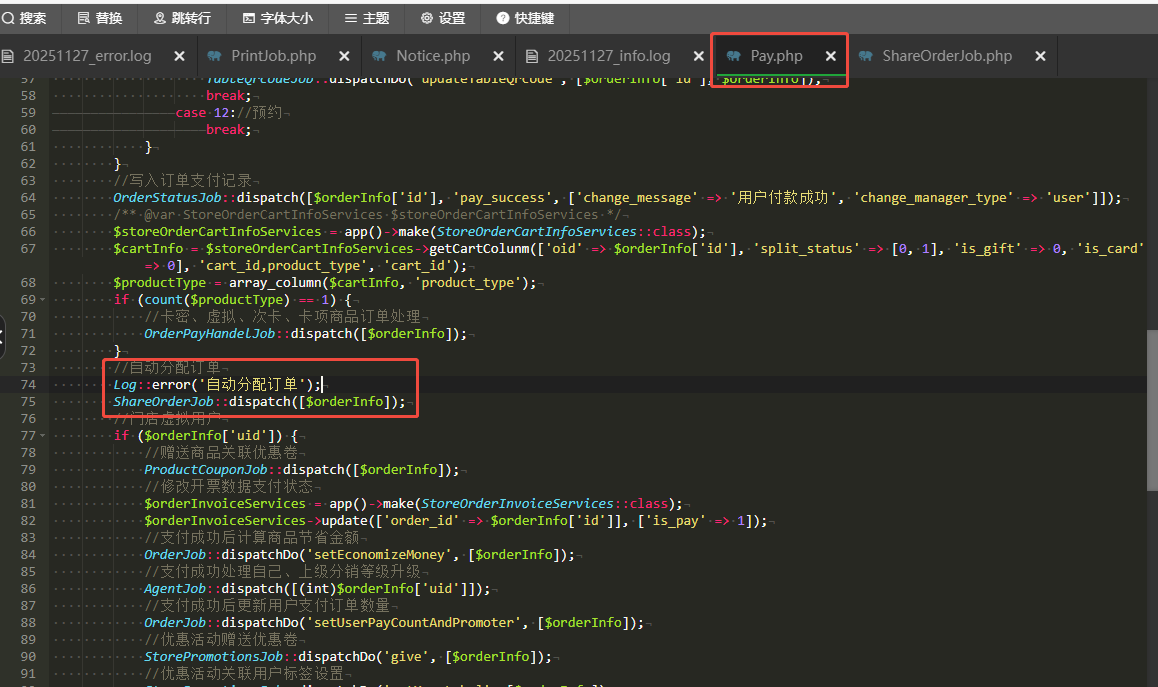Open the 设置 settings gear
The width and height of the screenshot is (1158, 687).
(442, 18)
